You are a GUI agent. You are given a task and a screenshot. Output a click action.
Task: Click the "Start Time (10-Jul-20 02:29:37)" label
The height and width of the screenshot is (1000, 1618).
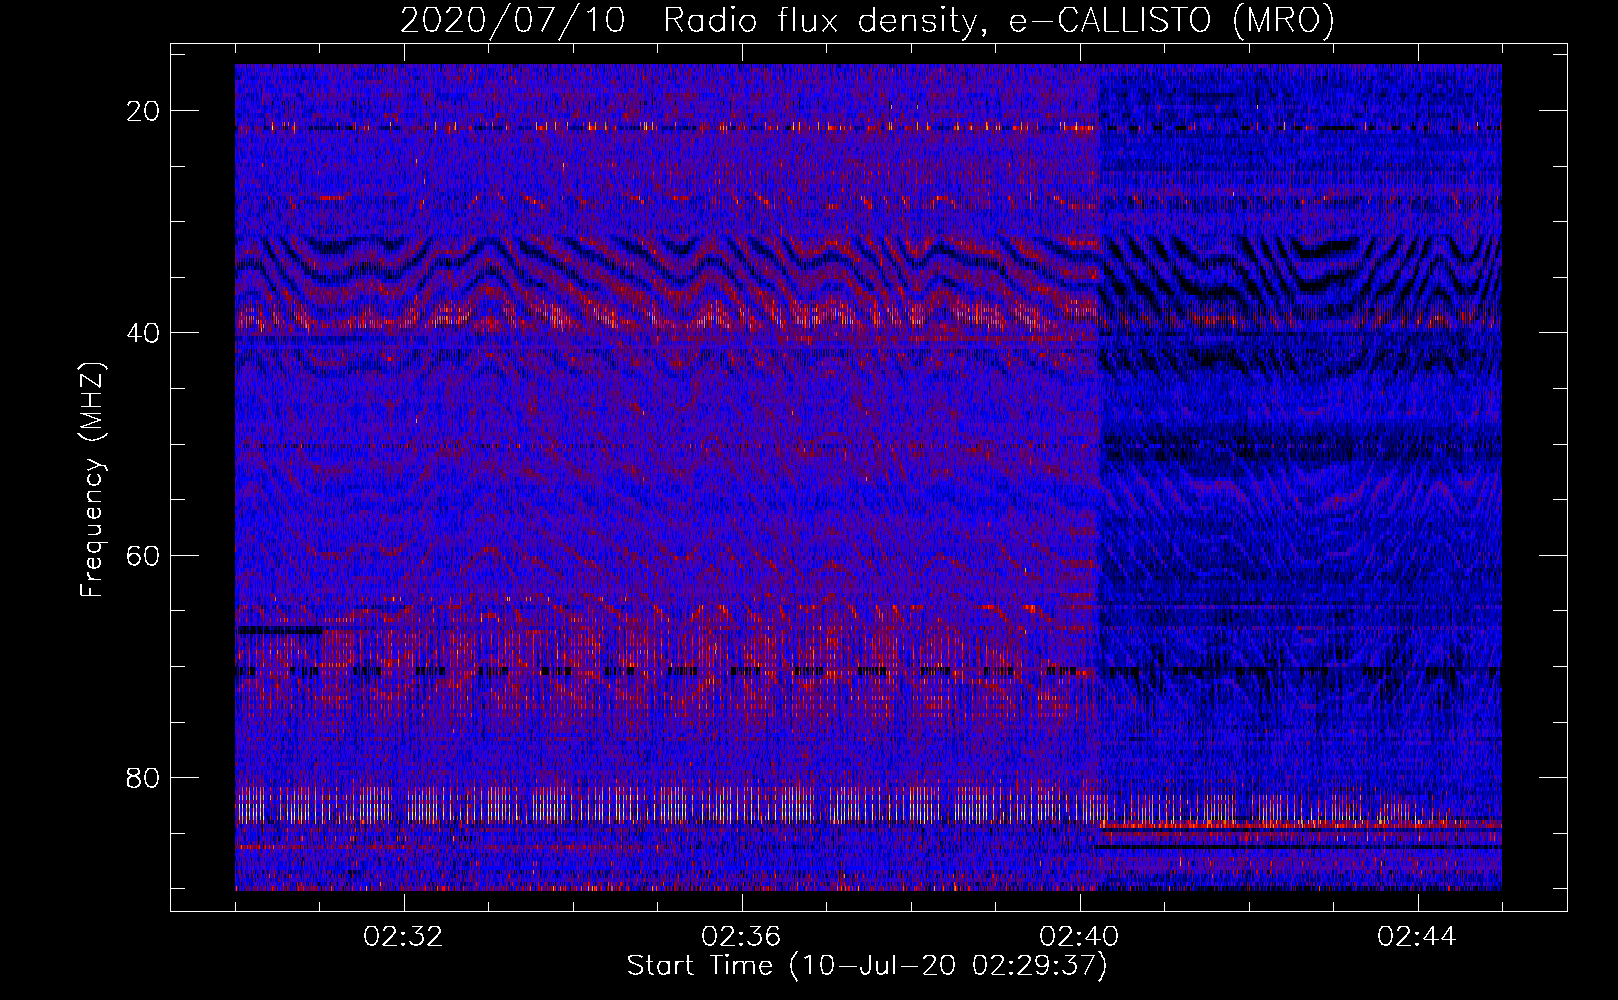[x=867, y=966]
